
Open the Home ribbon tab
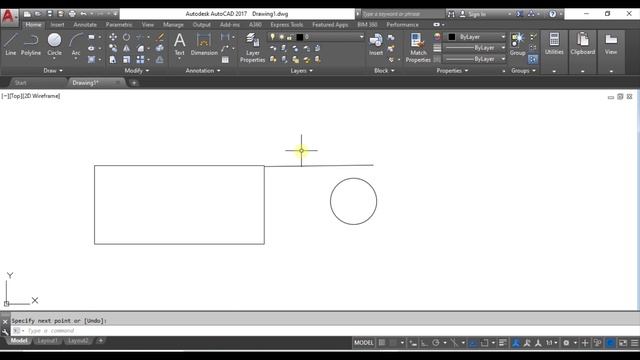[x=33, y=24]
